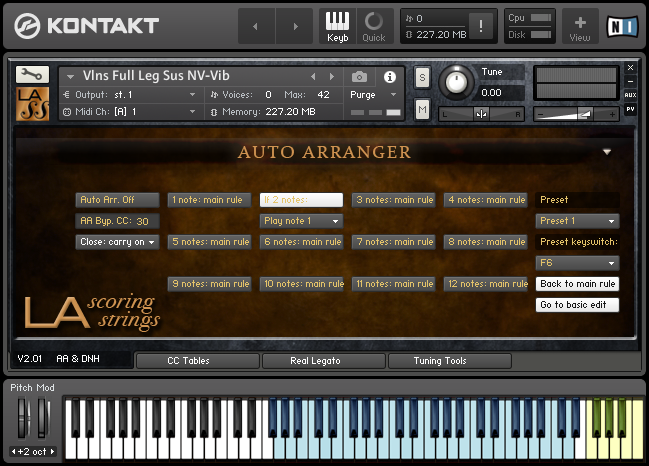Open the instrument info icon

pos(389,77)
